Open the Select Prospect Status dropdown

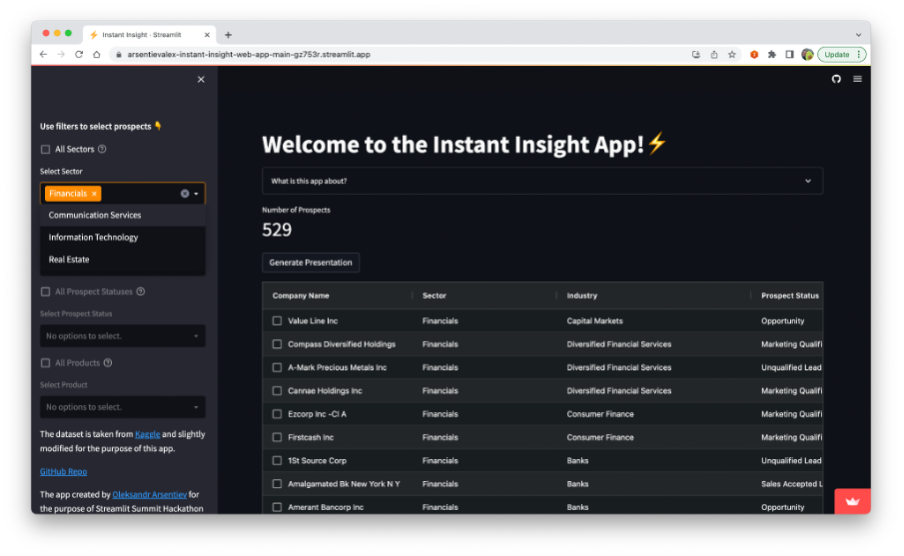[x=122, y=336]
